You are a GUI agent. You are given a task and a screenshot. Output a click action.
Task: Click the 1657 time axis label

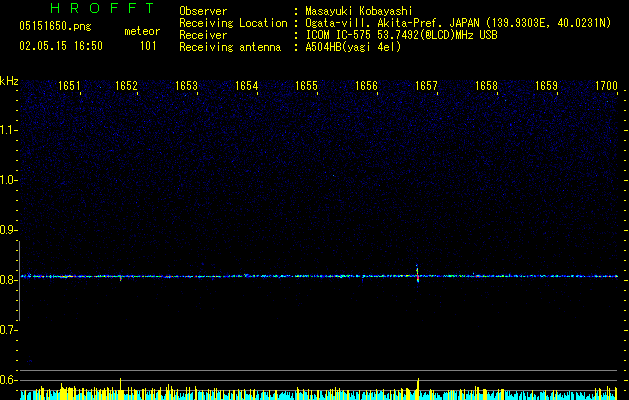coord(426,86)
